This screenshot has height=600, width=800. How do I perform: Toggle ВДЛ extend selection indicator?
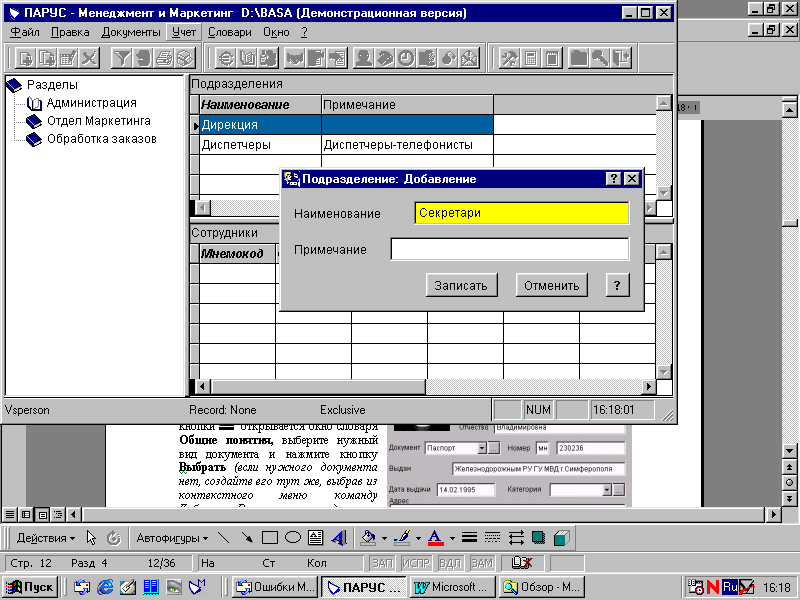[x=449, y=563]
